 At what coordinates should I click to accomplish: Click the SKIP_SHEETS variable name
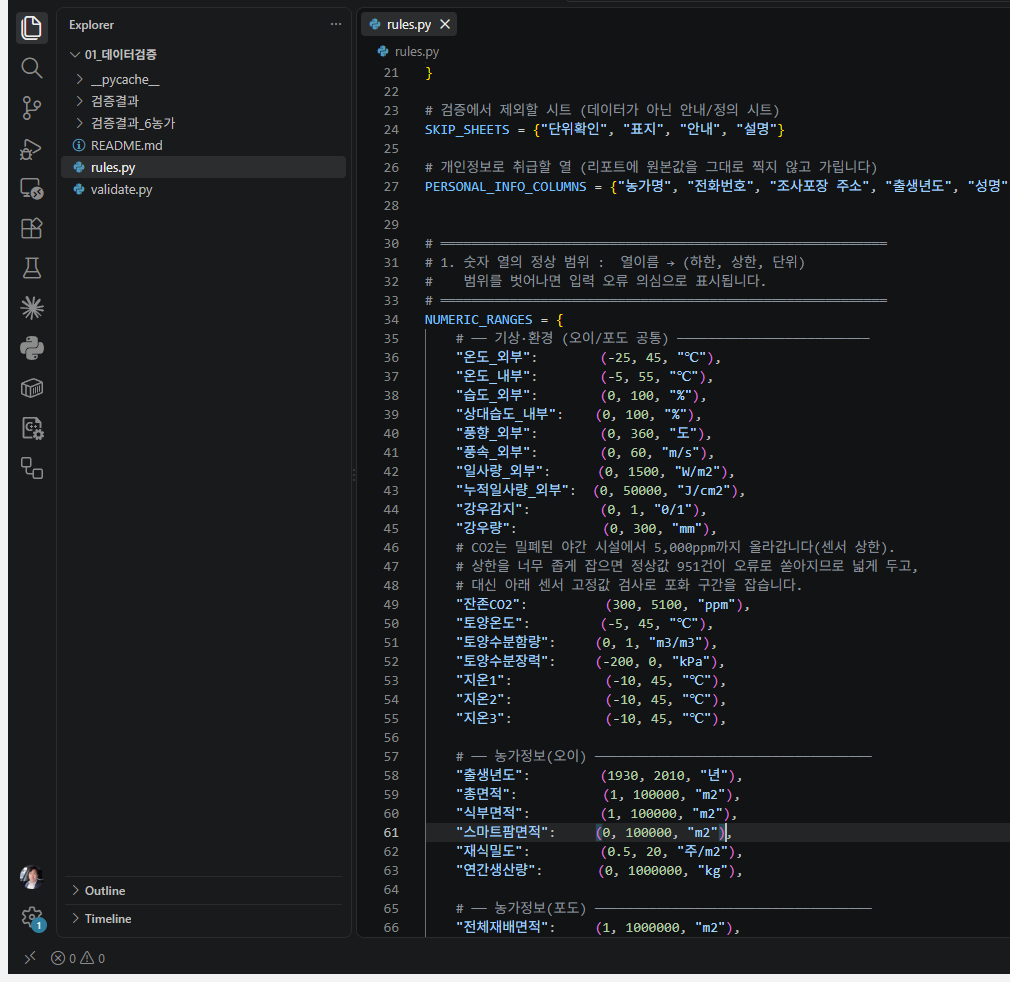point(467,129)
